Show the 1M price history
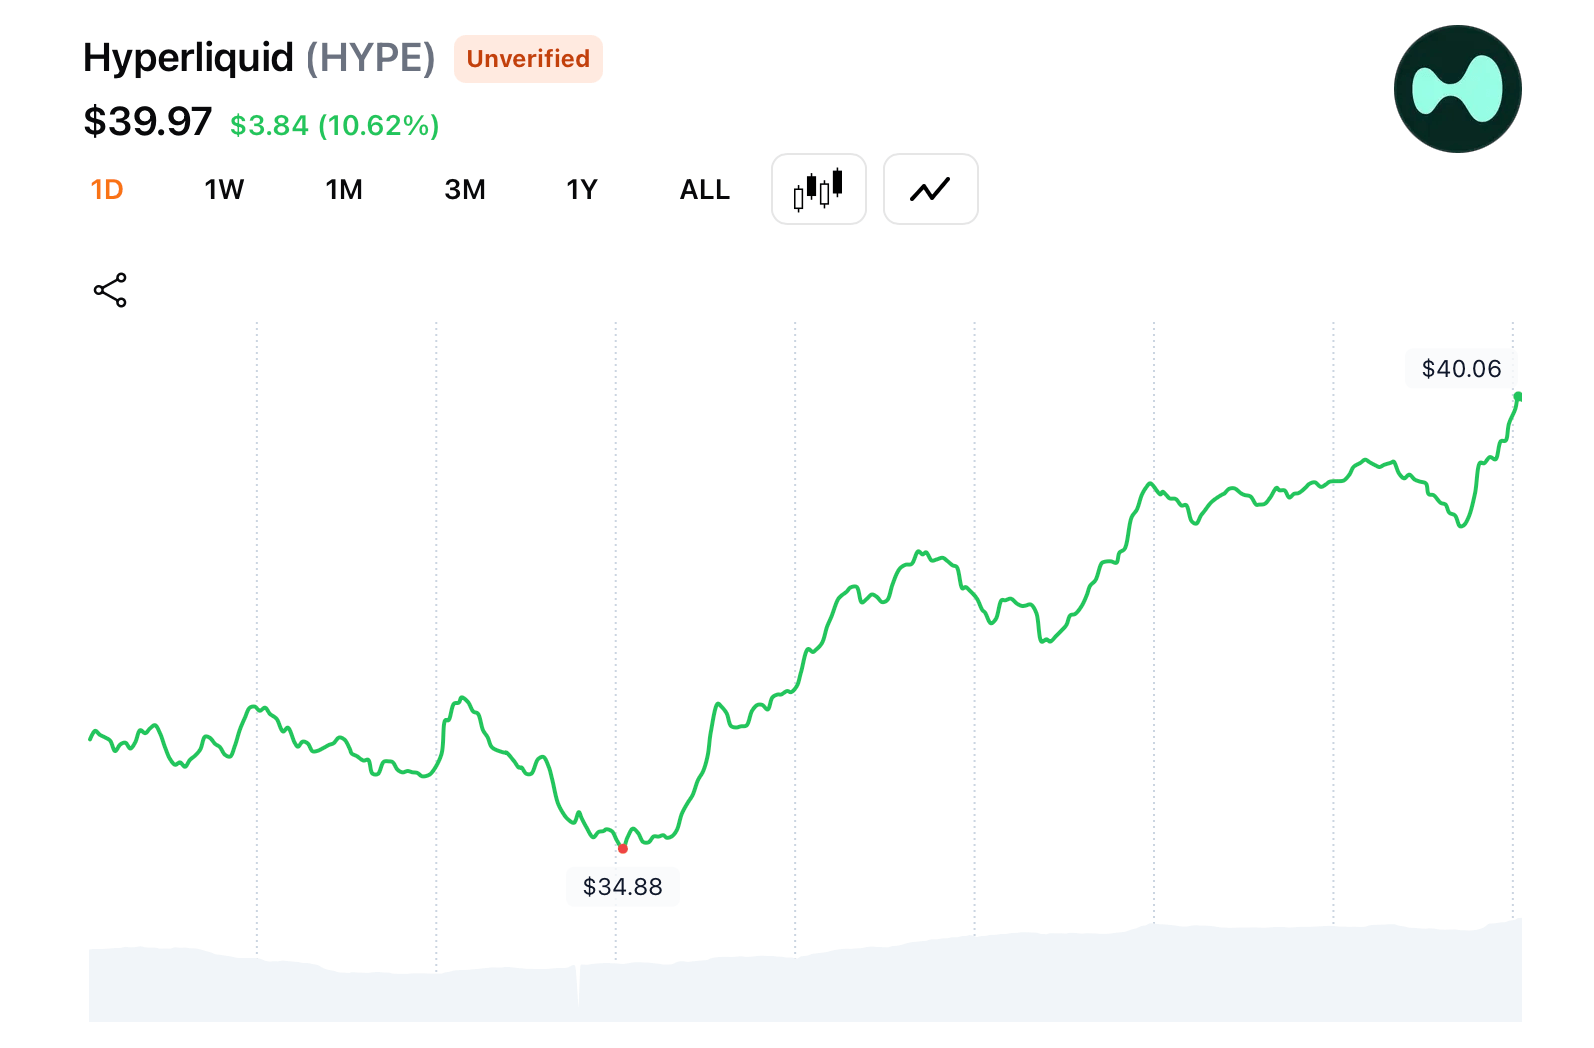The width and height of the screenshot is (1594, 1048). pyautogui.click(x=344, y=190)
